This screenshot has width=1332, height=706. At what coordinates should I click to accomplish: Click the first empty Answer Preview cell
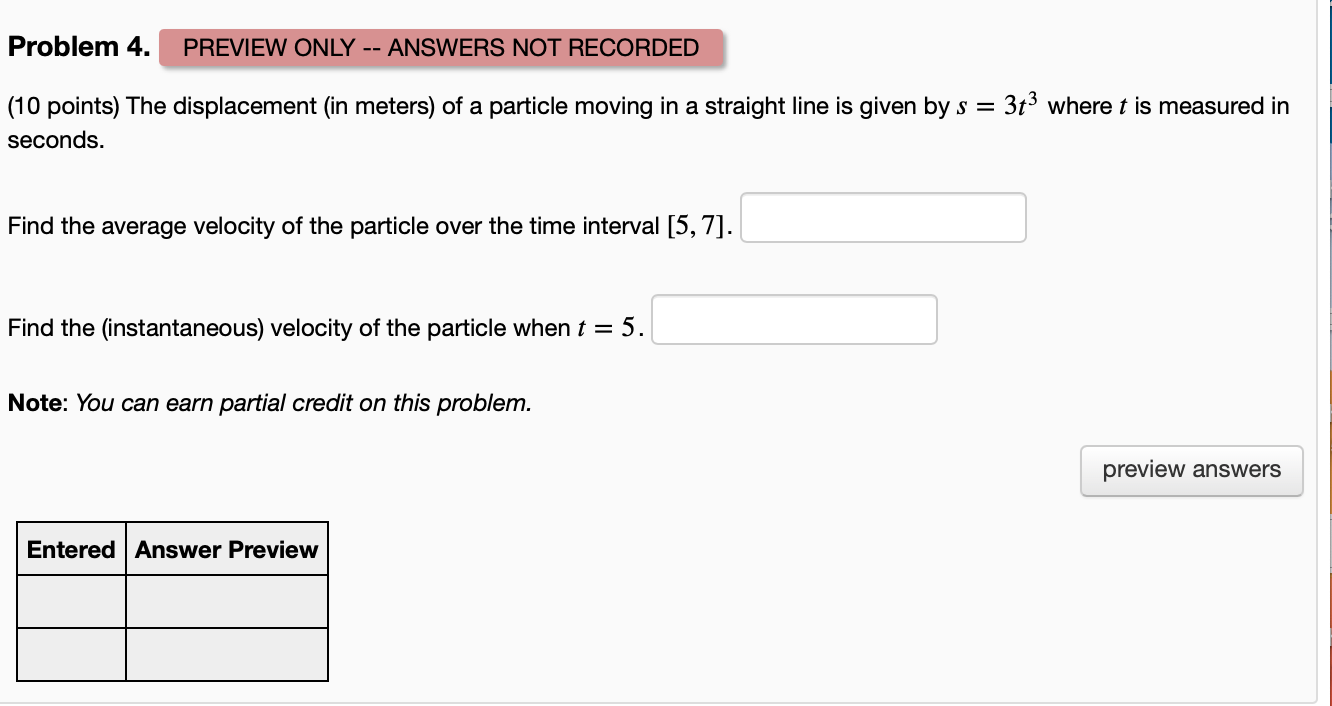[x=226, y=601]
